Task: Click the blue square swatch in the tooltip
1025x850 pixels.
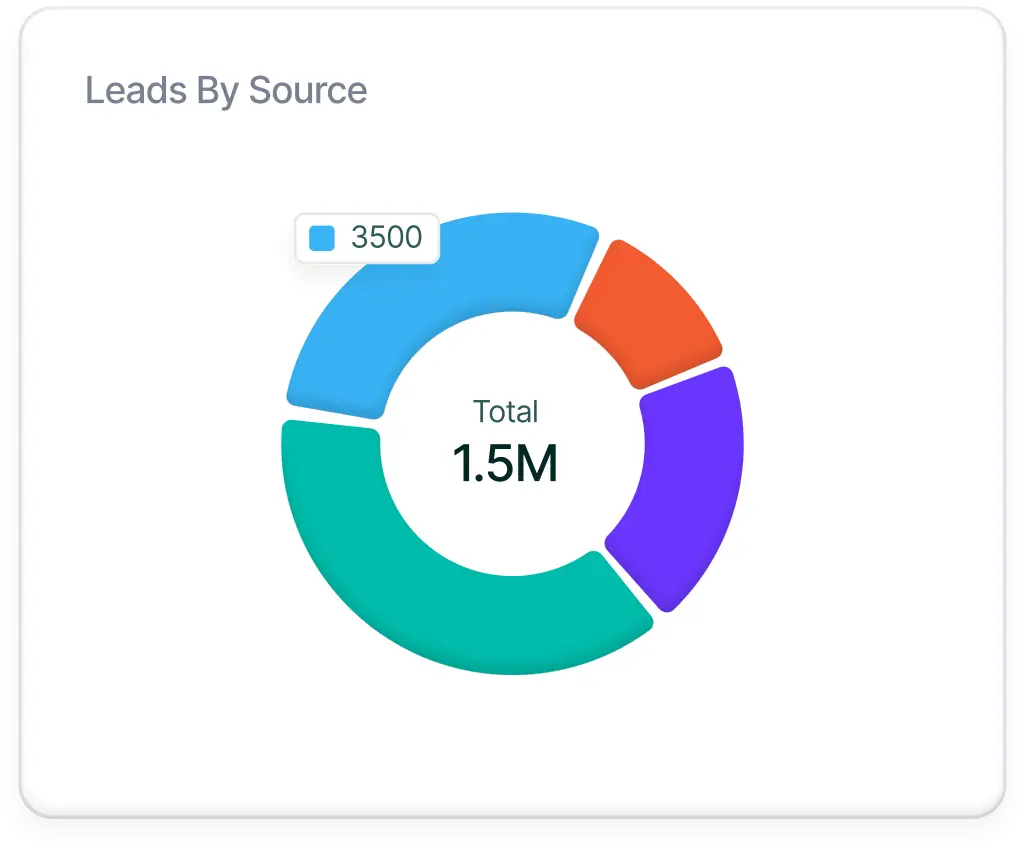Action: click(x=322, y=237)
